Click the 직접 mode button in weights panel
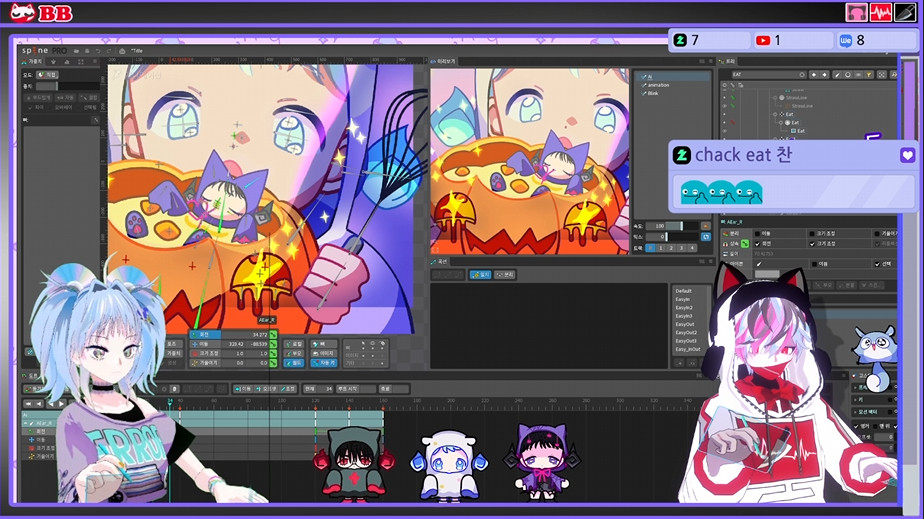924x519 pixels. coord(48,75)
